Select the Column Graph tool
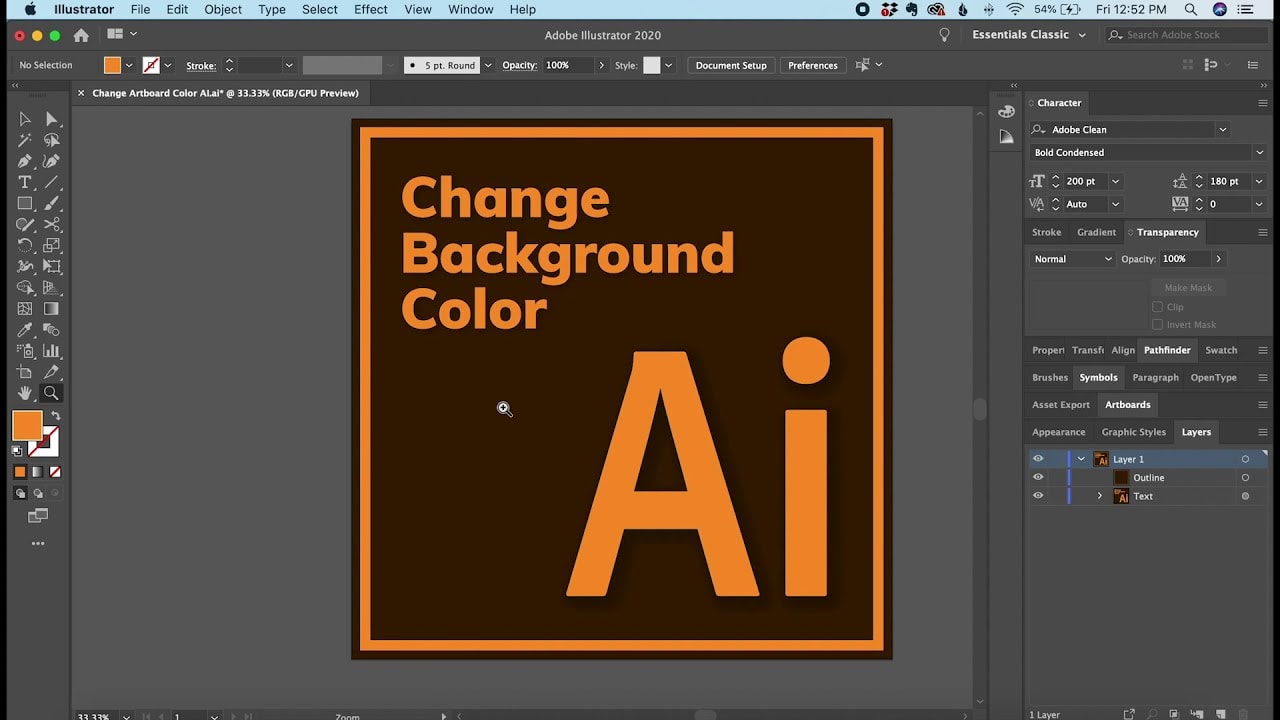The height and width of the screenshot is (720, 1280). click(x=51, y=351)
